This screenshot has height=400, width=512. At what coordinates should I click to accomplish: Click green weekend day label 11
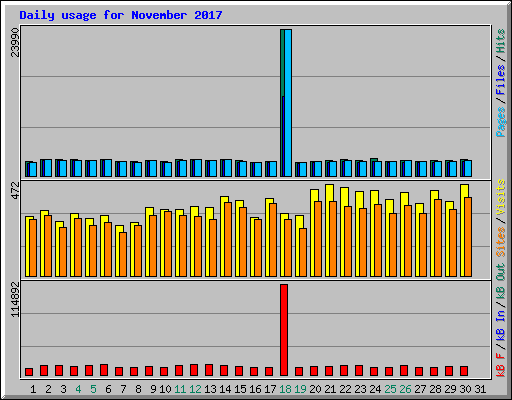click(x=180, y=389)
